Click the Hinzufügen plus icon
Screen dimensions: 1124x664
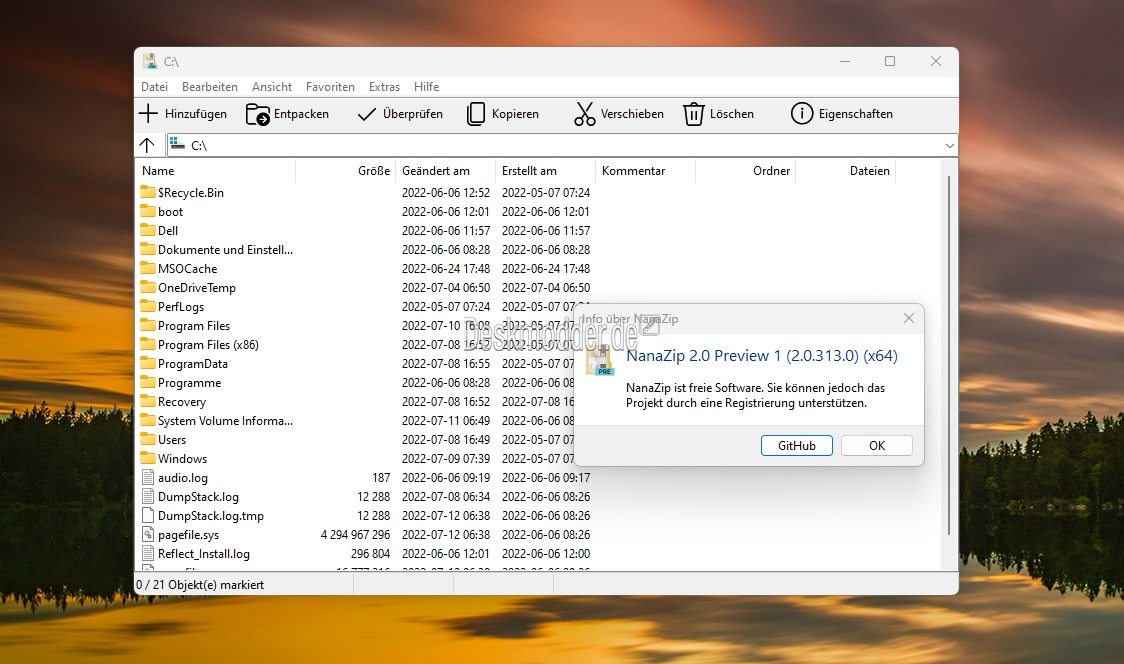(x=148, y=113)
